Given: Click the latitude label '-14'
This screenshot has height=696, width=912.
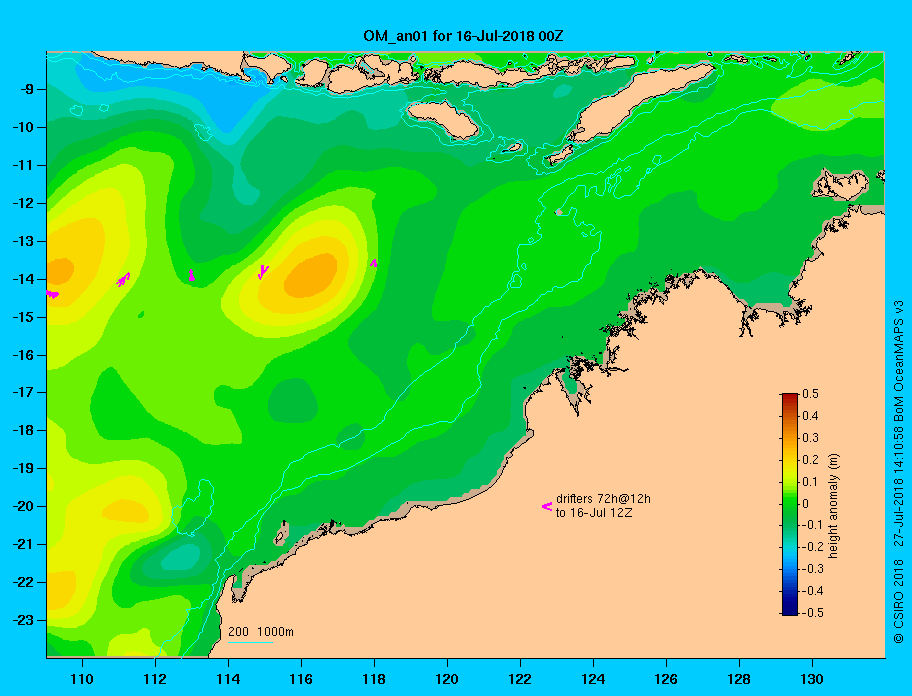Looking at the screenshot, I should click(x=23, y=279).
